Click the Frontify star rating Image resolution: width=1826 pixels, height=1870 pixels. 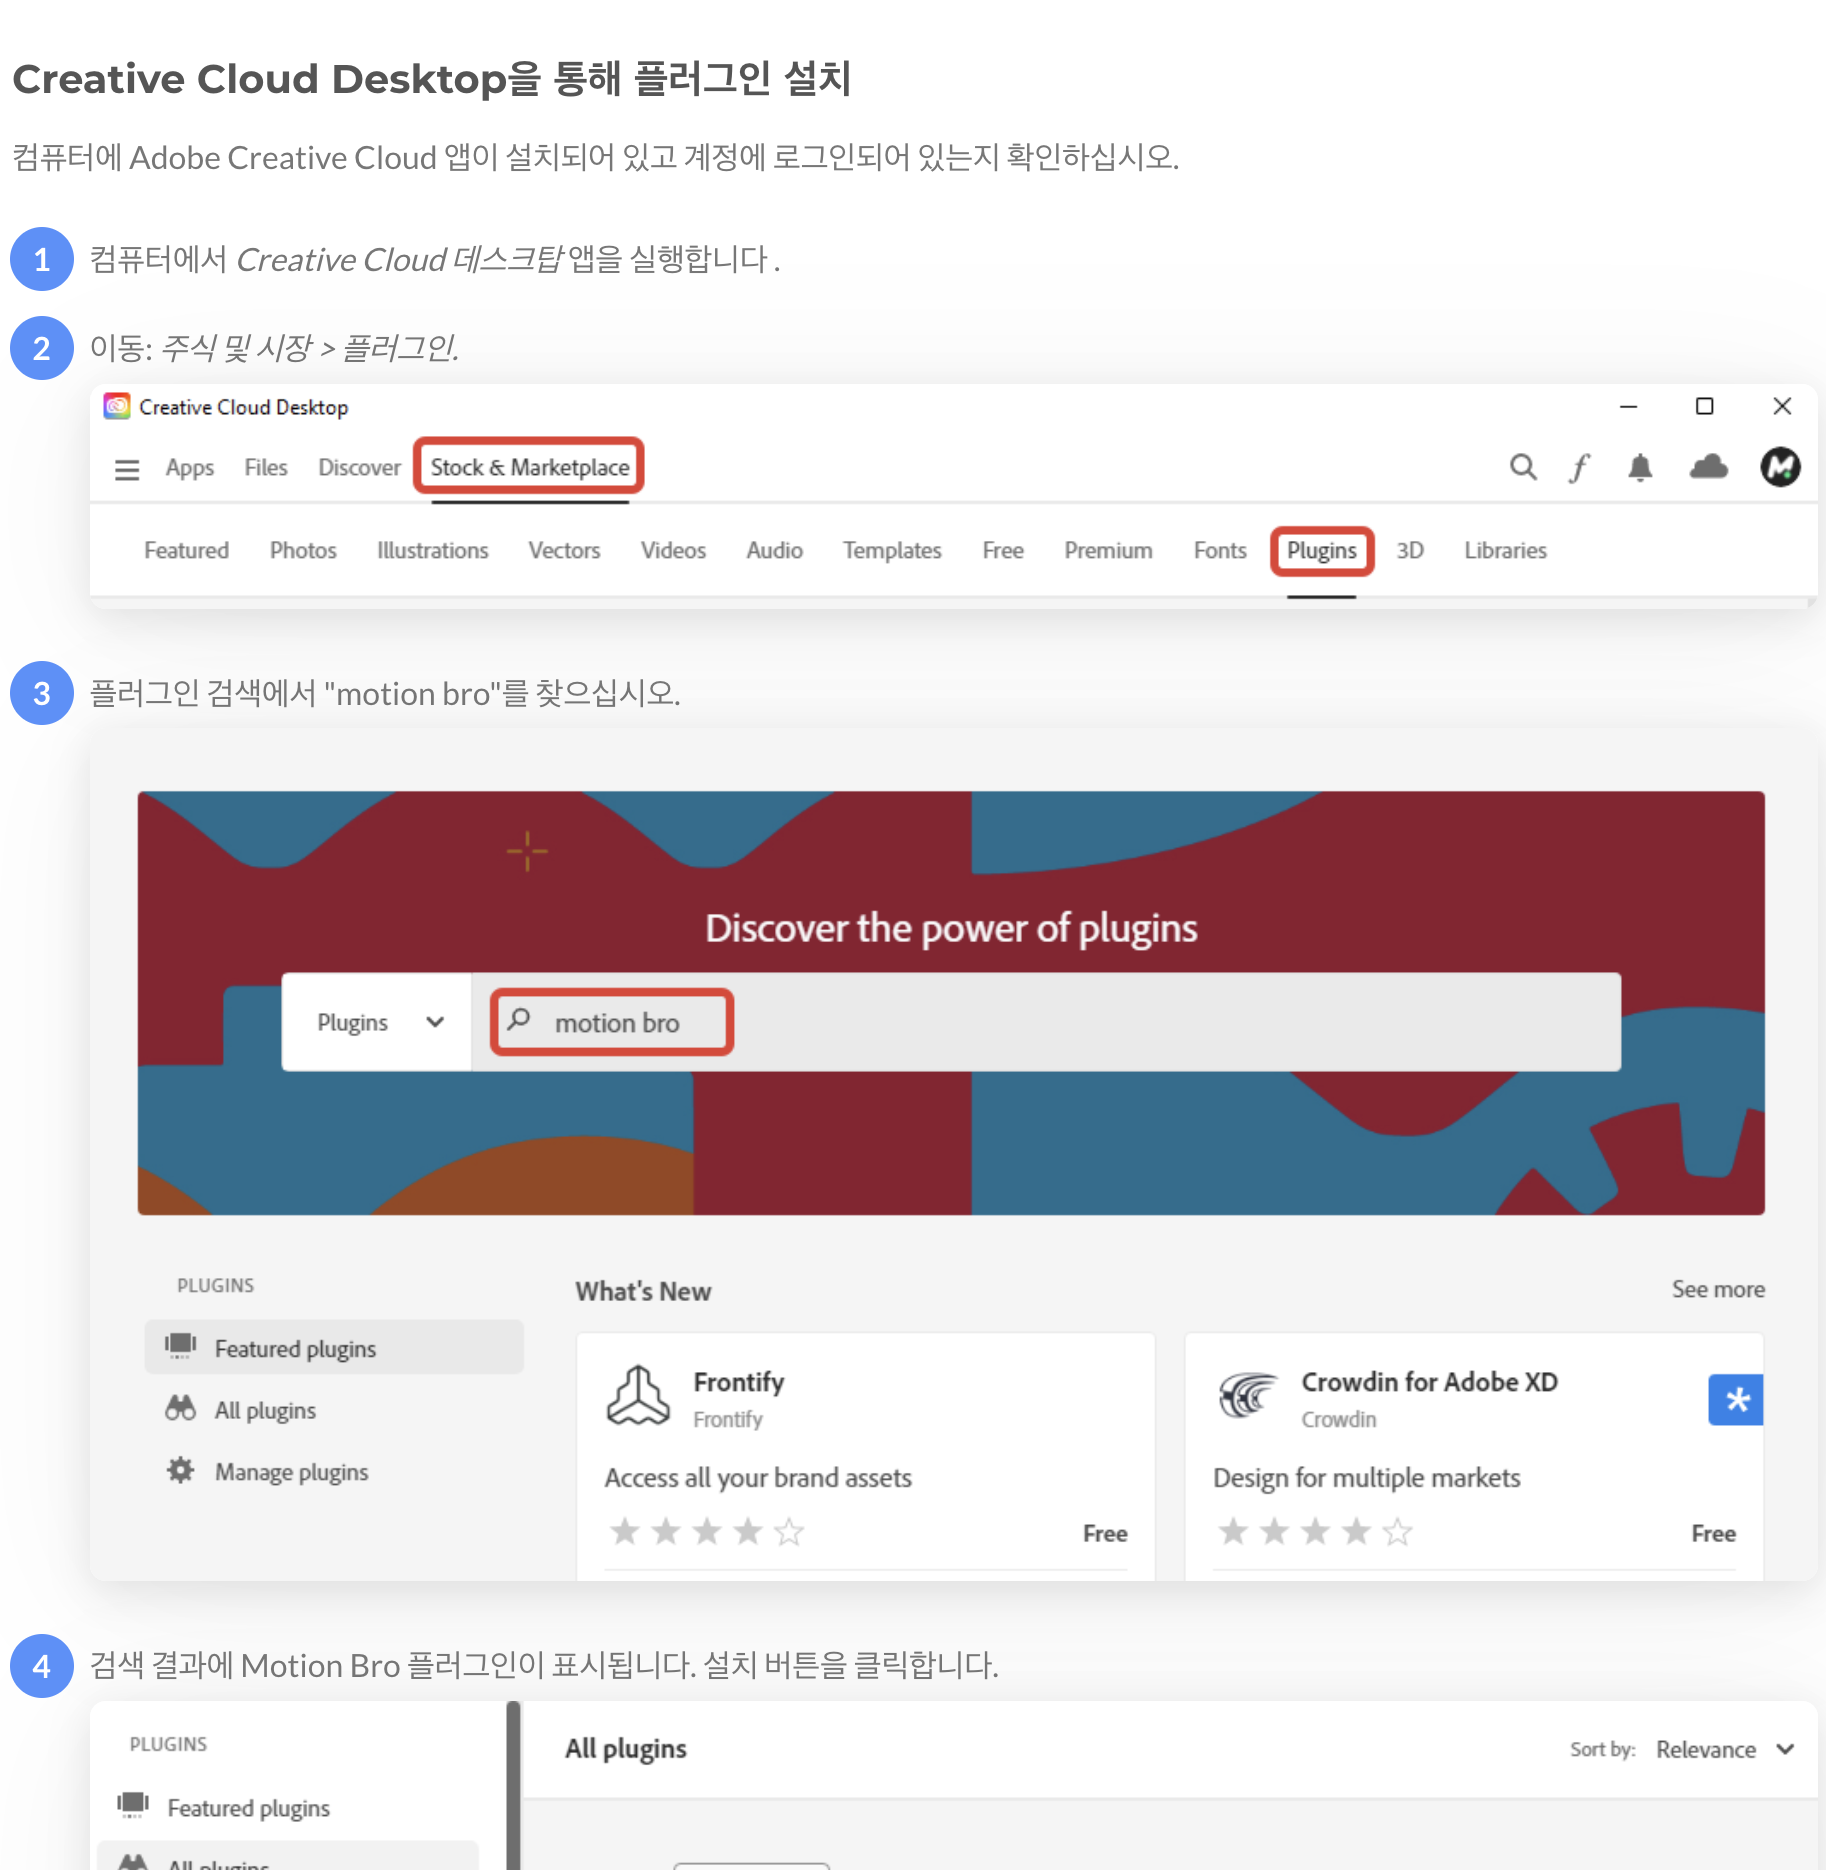tap(706, 1532)
